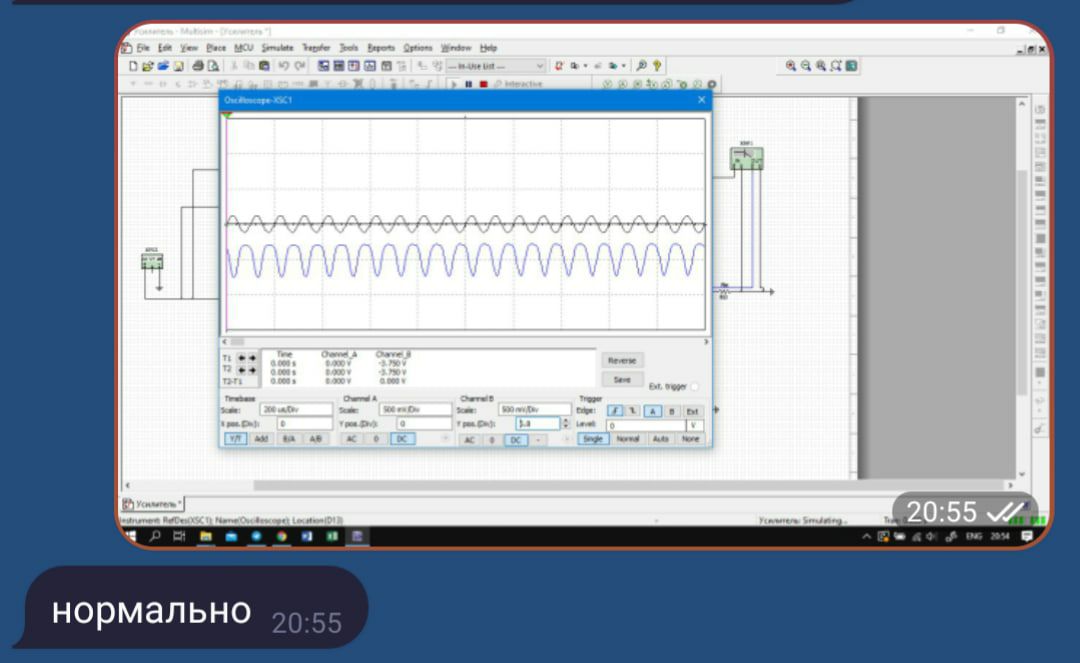Screen dimensions: 1080x663
Task: Select the Single trigger mode
Action: pos(593,439)
